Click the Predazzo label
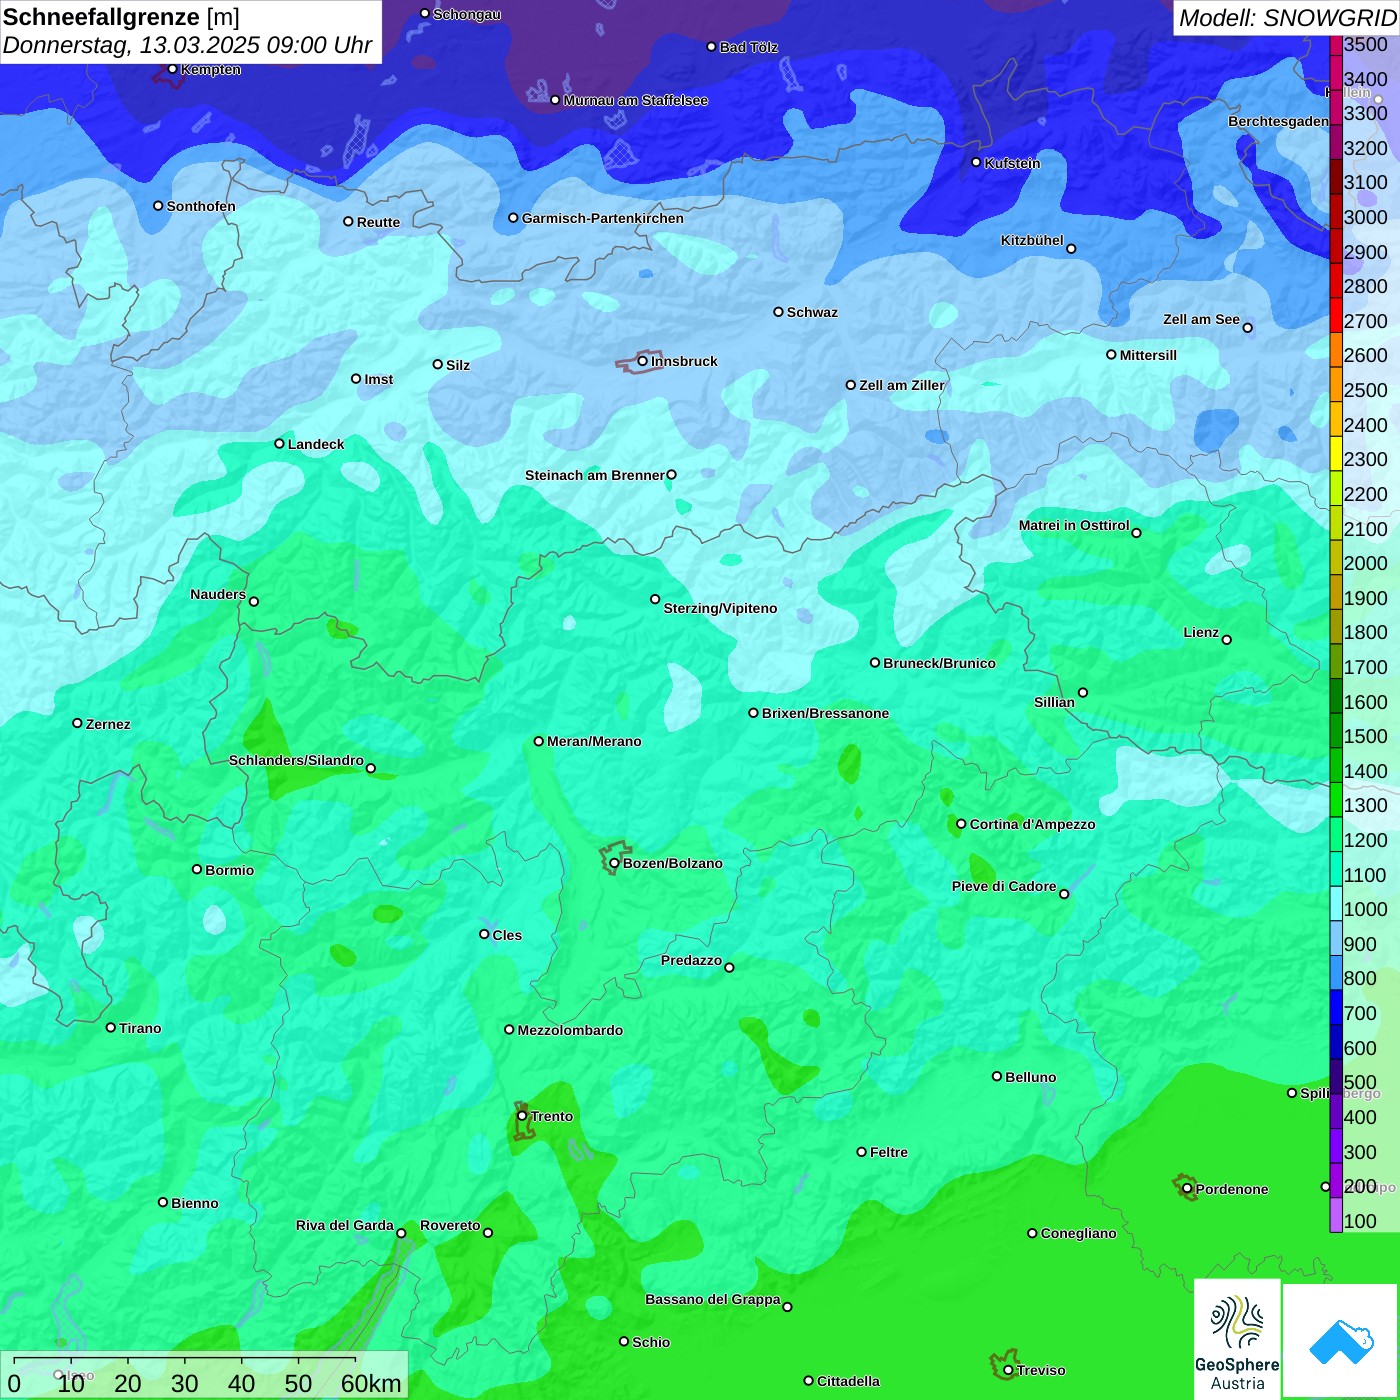Screen dimensions: 1400x1400 (691, 960)
